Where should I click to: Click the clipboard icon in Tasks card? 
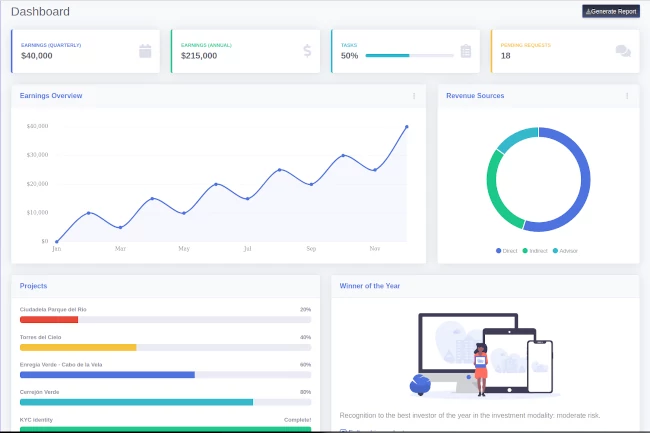point(466,51)
